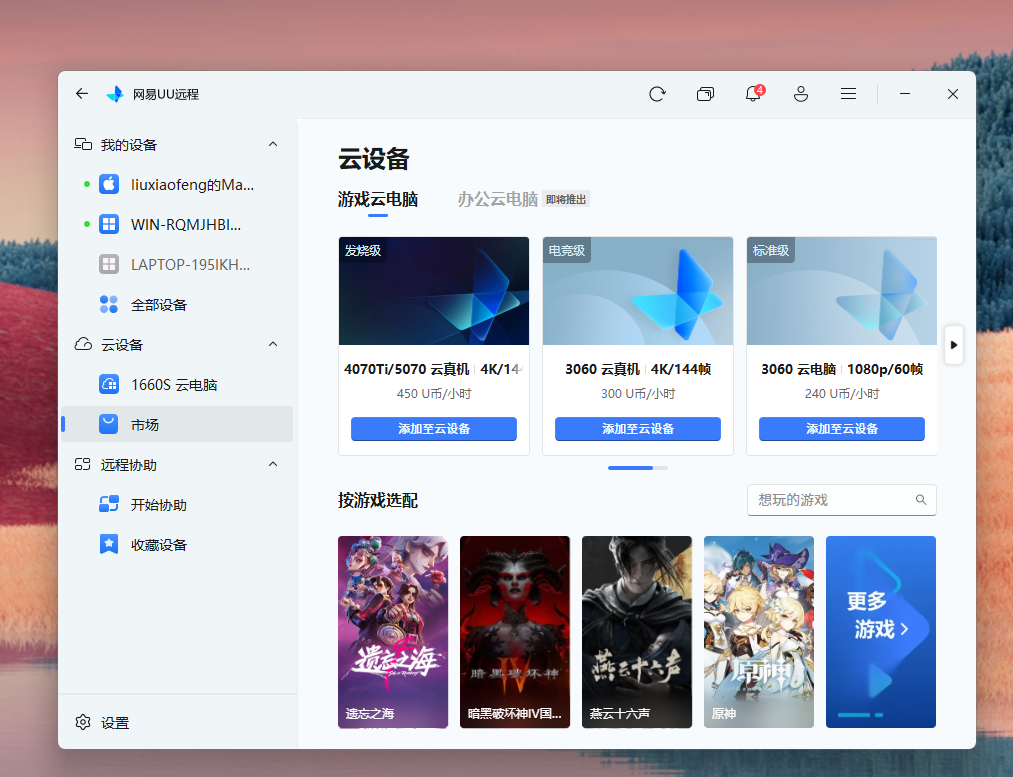The height and width of the screenshot is (777, 1013).
Task: Open the user account profile icon
Action: (801, 94)
